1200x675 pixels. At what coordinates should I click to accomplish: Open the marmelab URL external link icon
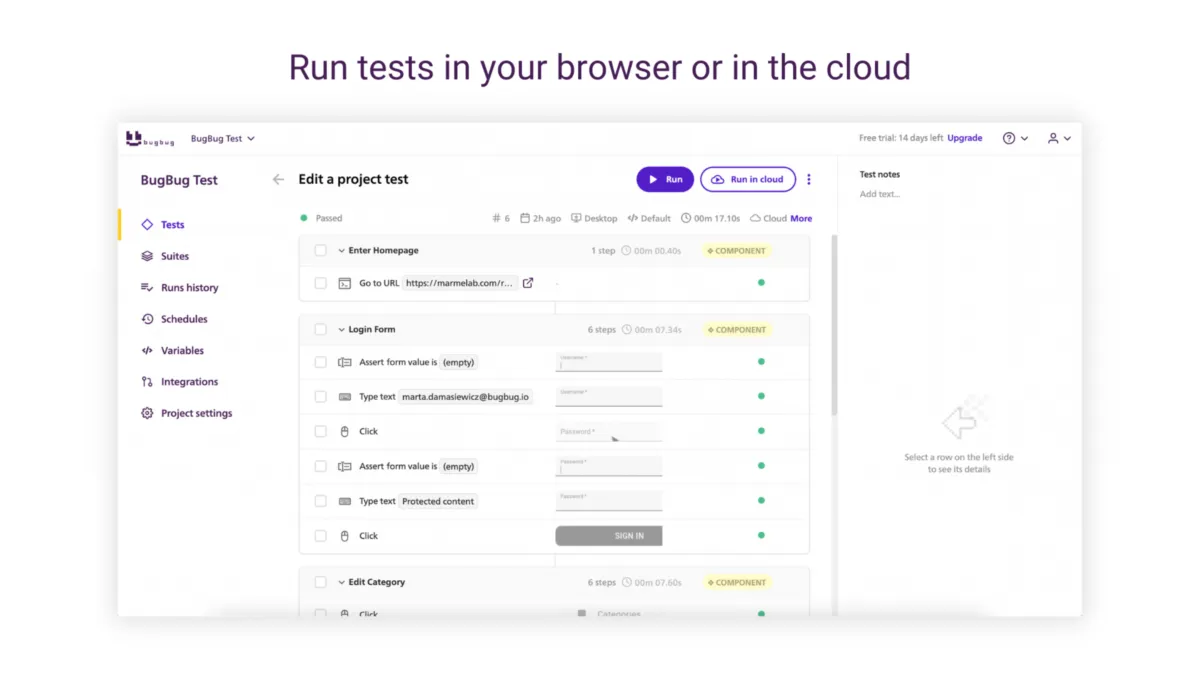pyautogui.click(x=528, y=283)
